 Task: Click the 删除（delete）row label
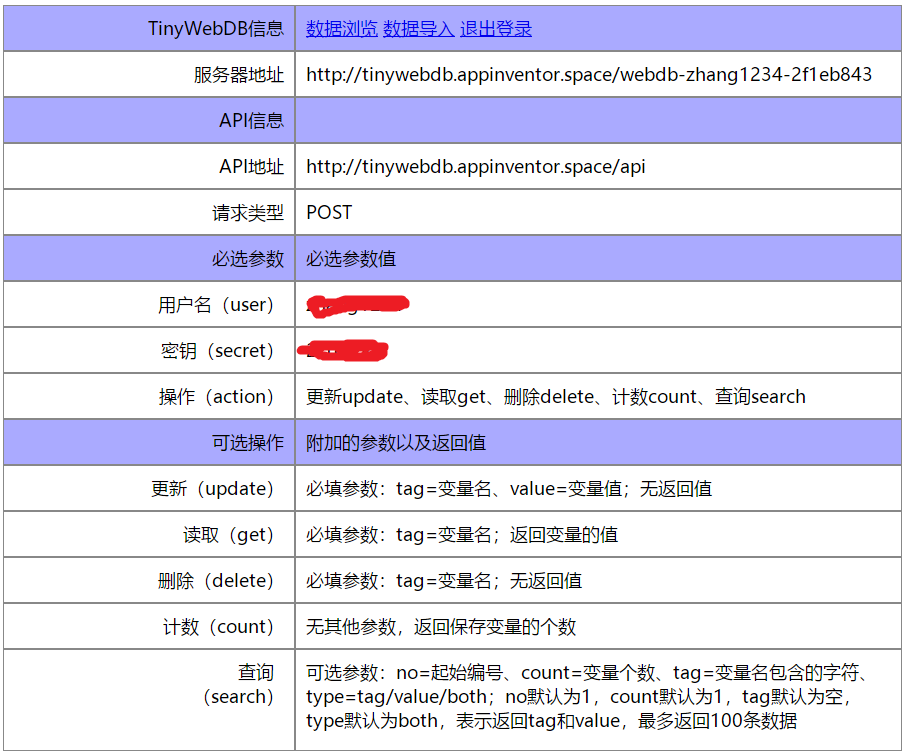pyautogui.click(x=216, y=580)
